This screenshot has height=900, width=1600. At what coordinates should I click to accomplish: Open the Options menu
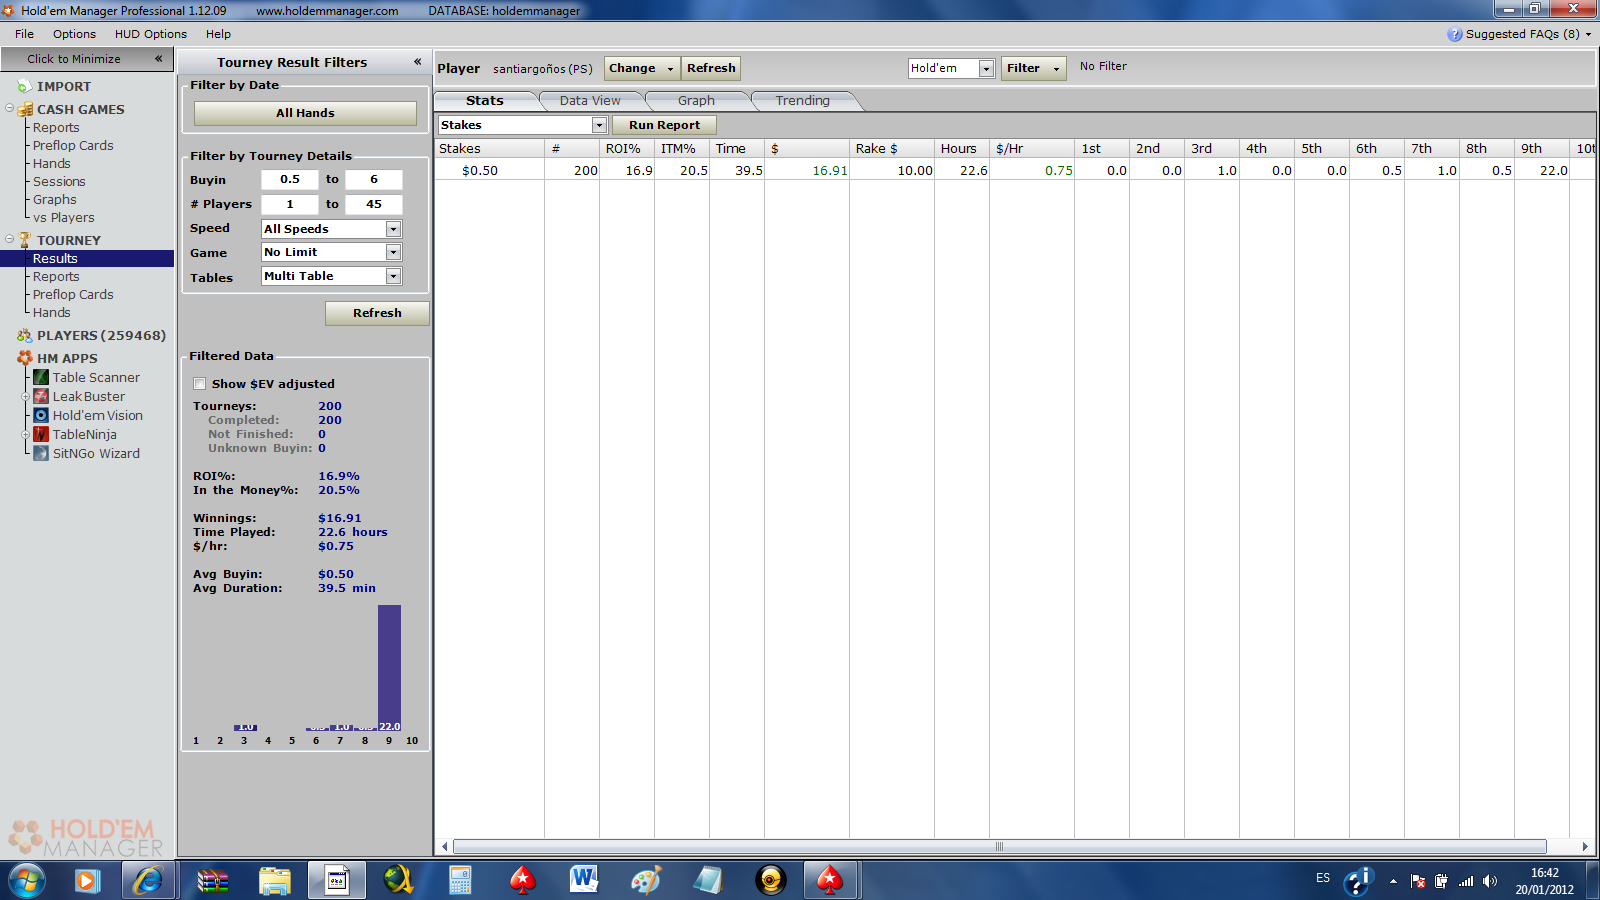74,34
